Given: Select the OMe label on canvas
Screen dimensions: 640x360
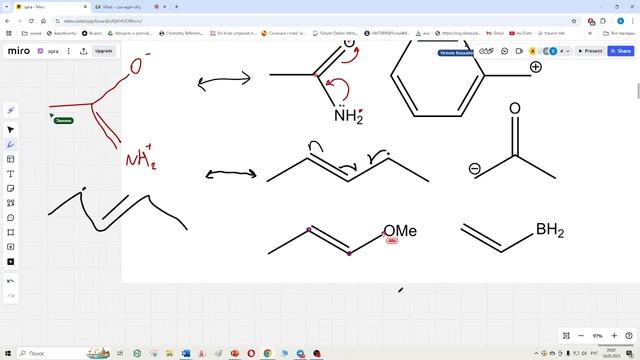Looking at the screenshot, I should pyautogui.click(x=400, y=231).
